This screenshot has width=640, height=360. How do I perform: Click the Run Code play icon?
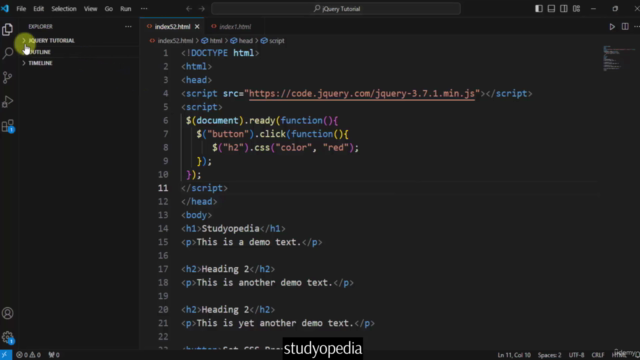(x=612, y=27)
